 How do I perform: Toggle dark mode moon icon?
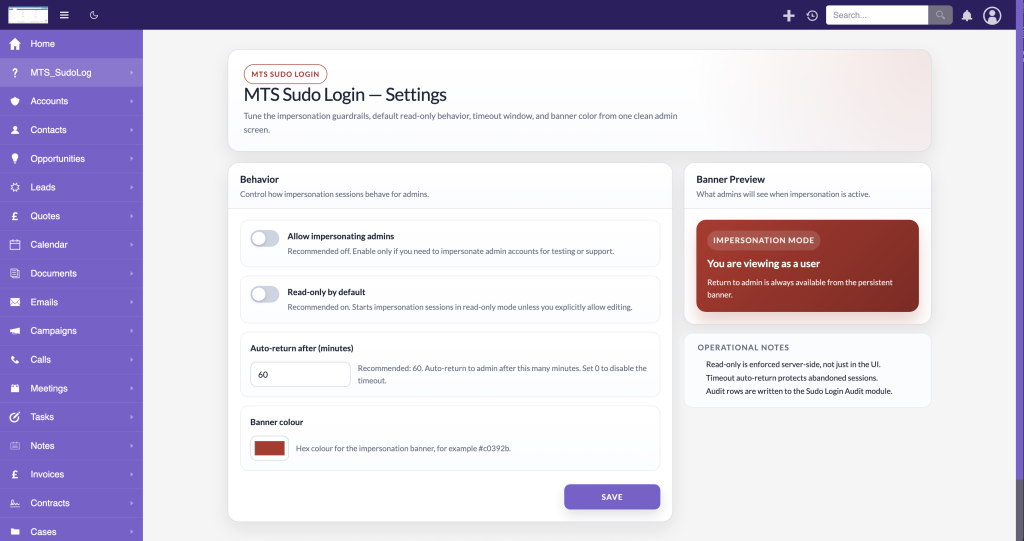coord(94,15)
